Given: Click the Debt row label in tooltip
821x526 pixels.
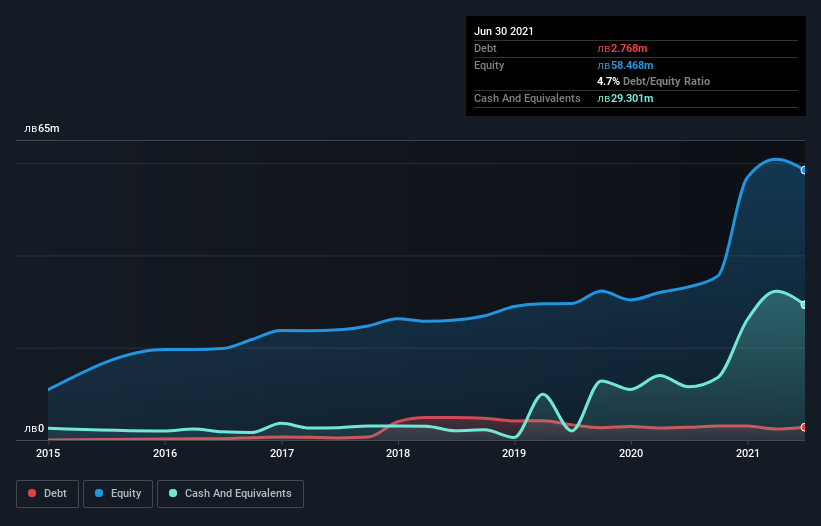Looking at the screenshot, I should [485, 49].
